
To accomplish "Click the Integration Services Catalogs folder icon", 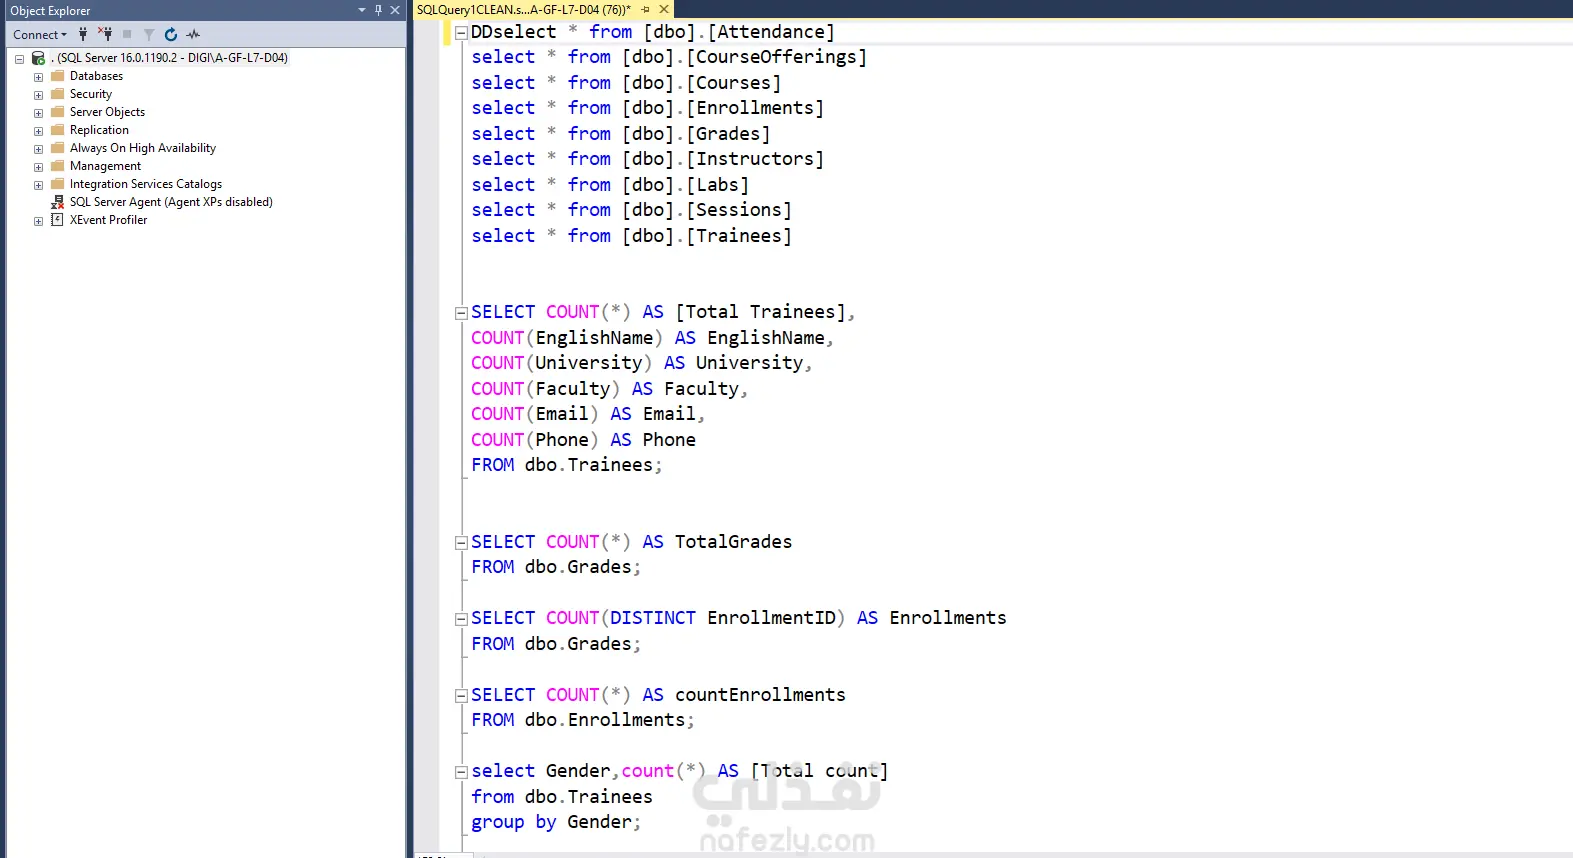I will [58, 184].
